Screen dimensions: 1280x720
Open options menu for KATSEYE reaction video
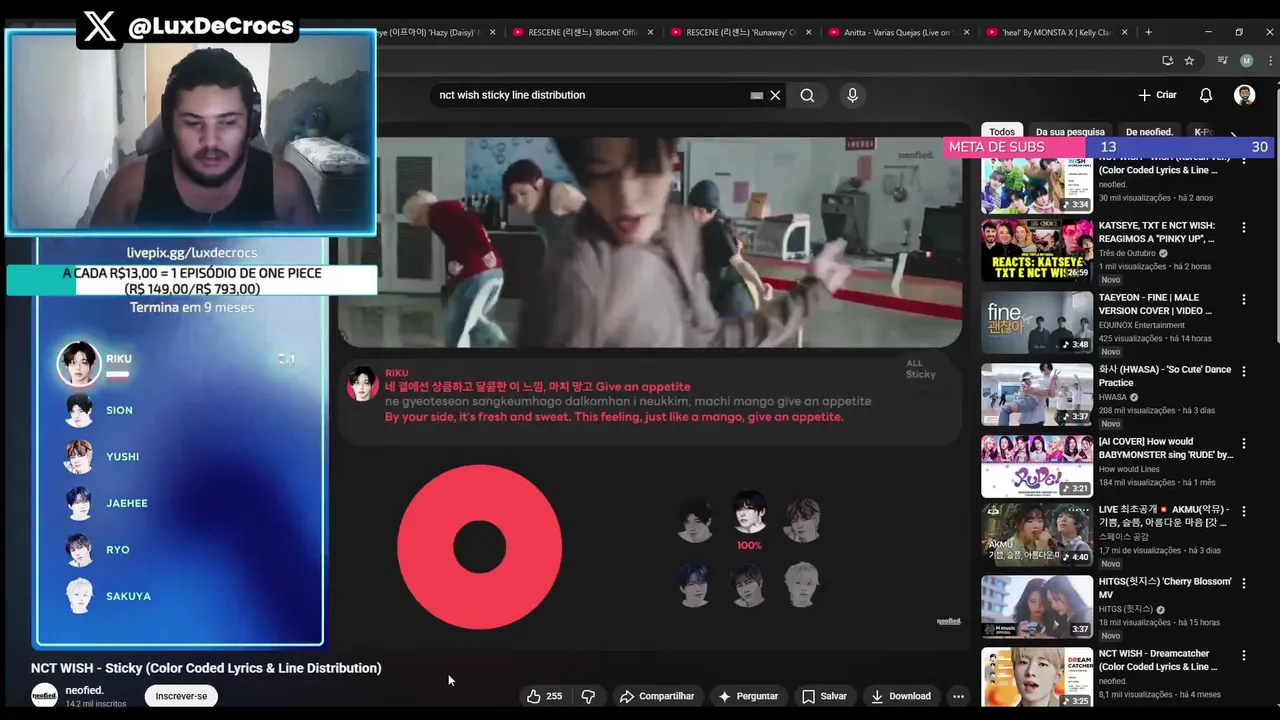tap(1244, 228)
